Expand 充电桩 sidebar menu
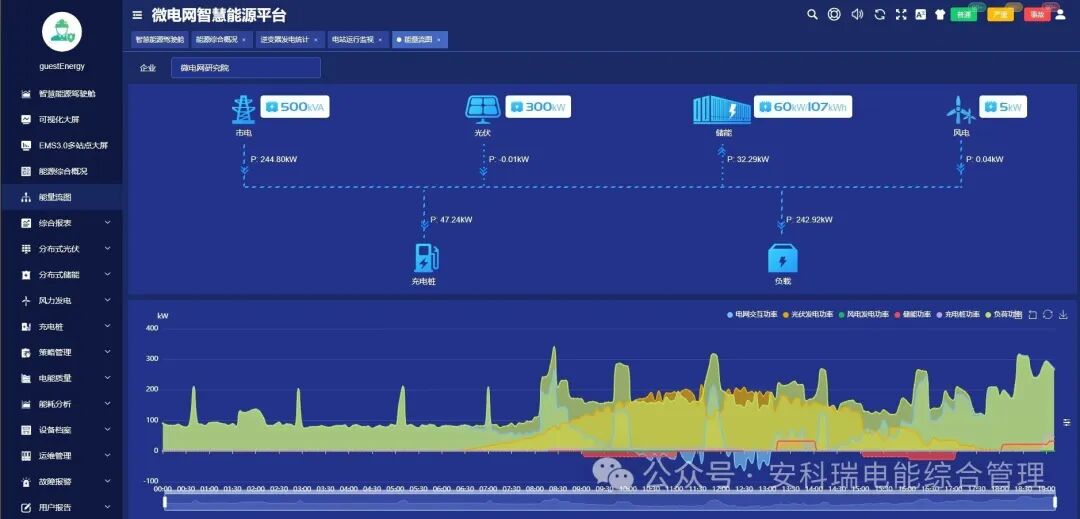 tap(62, 327)
